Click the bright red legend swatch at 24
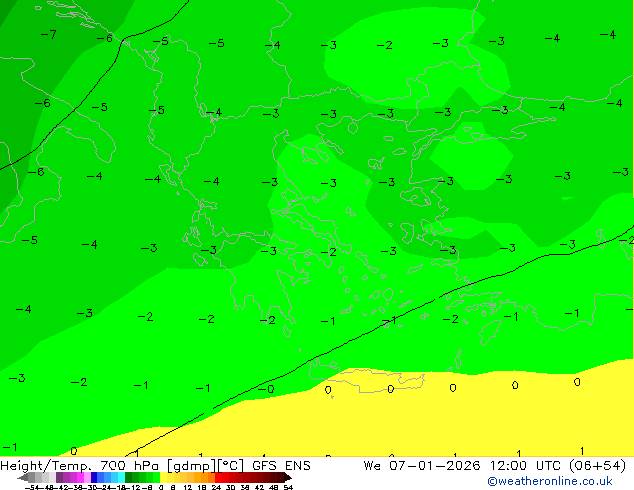The image size is (634, 490). click(x=218, y=477)
